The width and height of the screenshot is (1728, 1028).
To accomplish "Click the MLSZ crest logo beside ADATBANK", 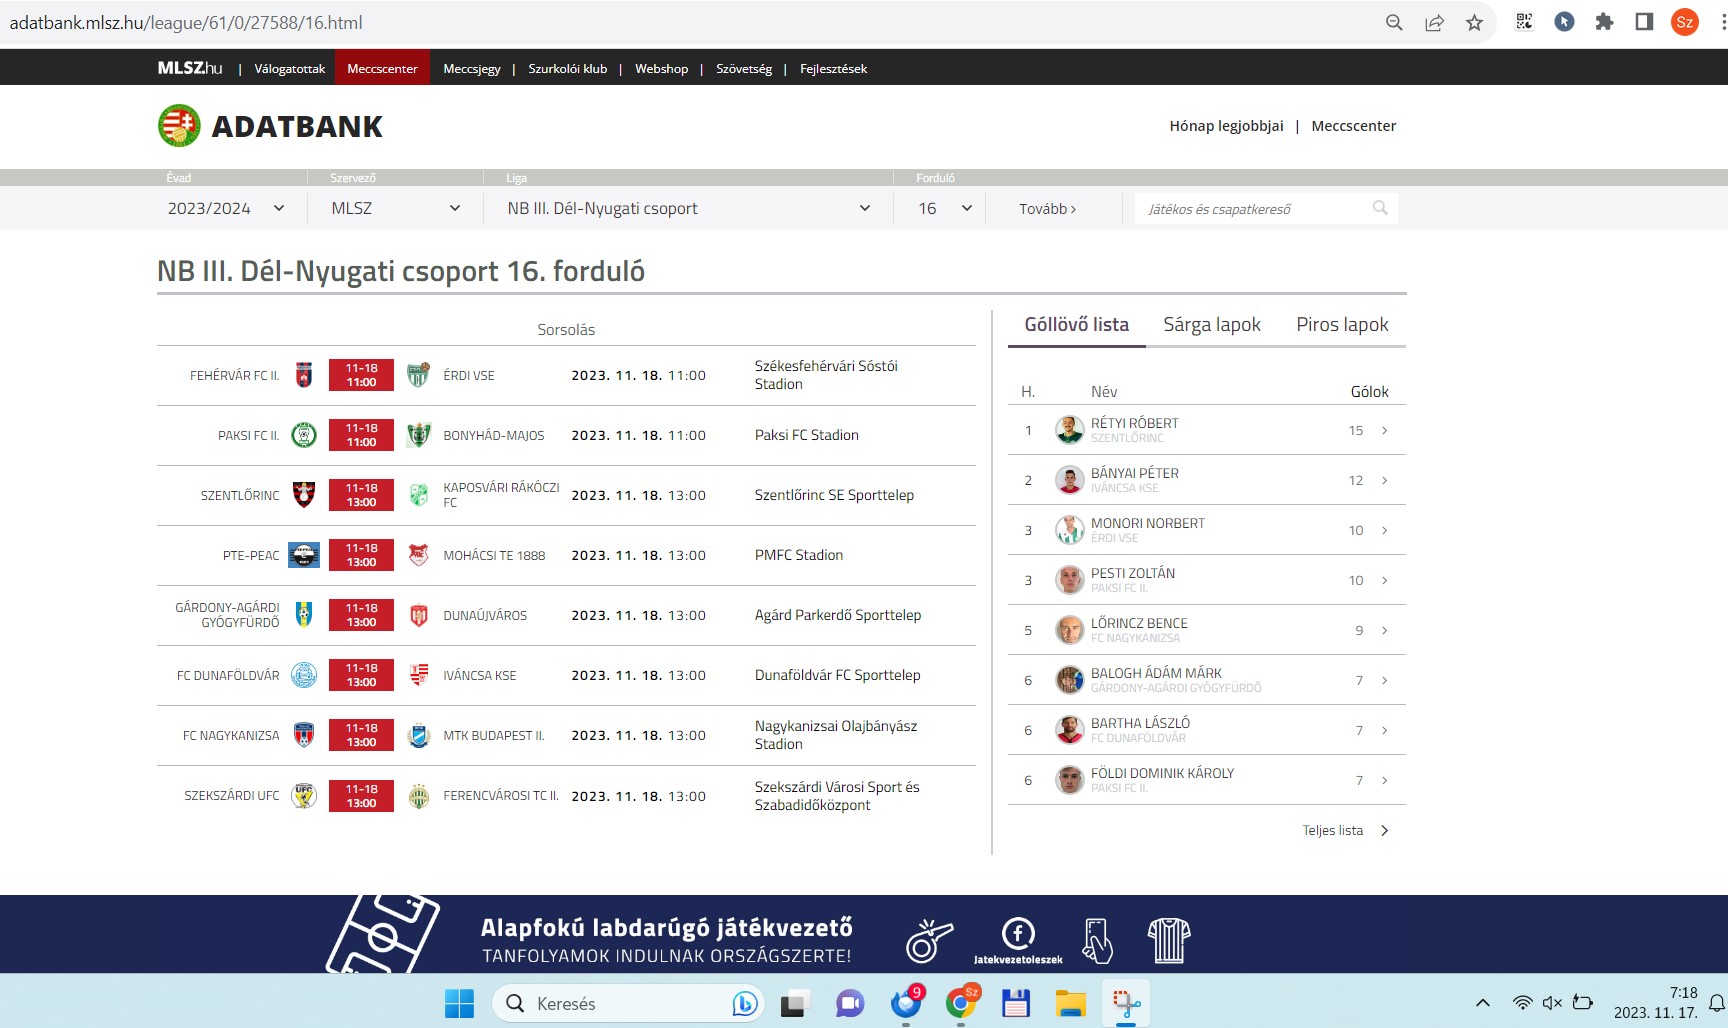I will (179, 126).
